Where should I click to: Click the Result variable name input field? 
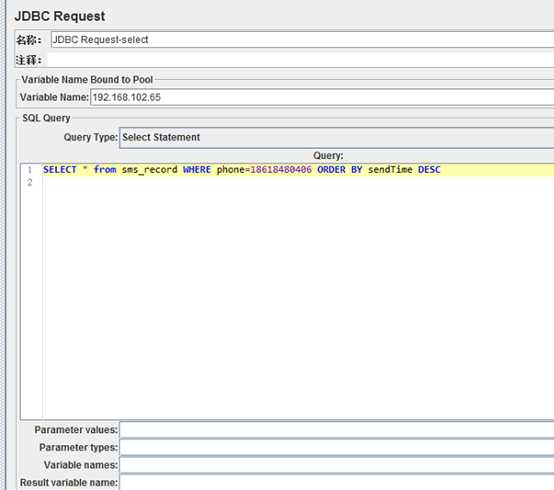337,482
